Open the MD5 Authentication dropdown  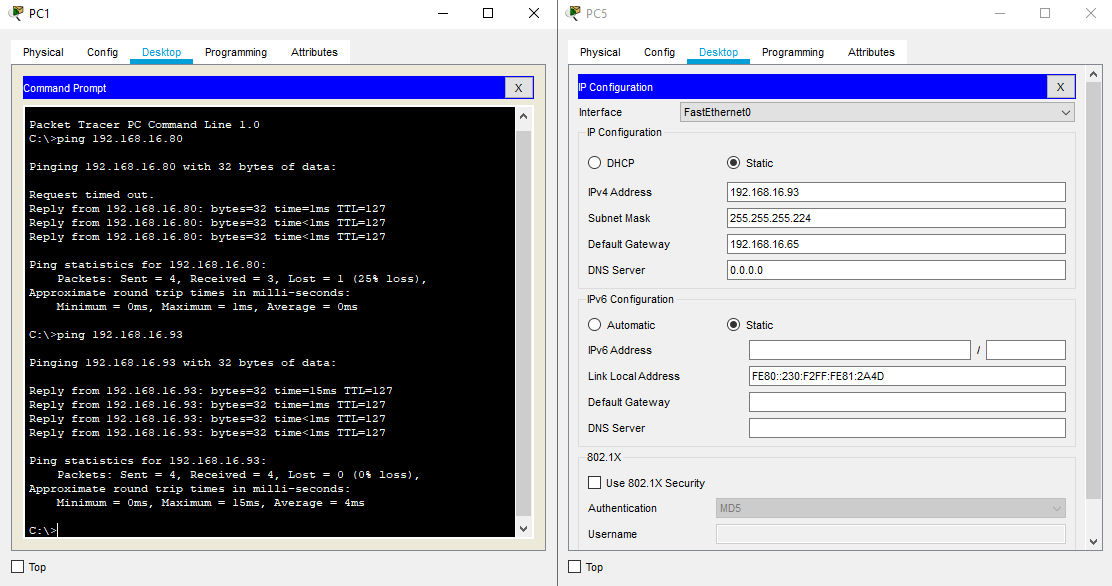[x=891, y=508]
